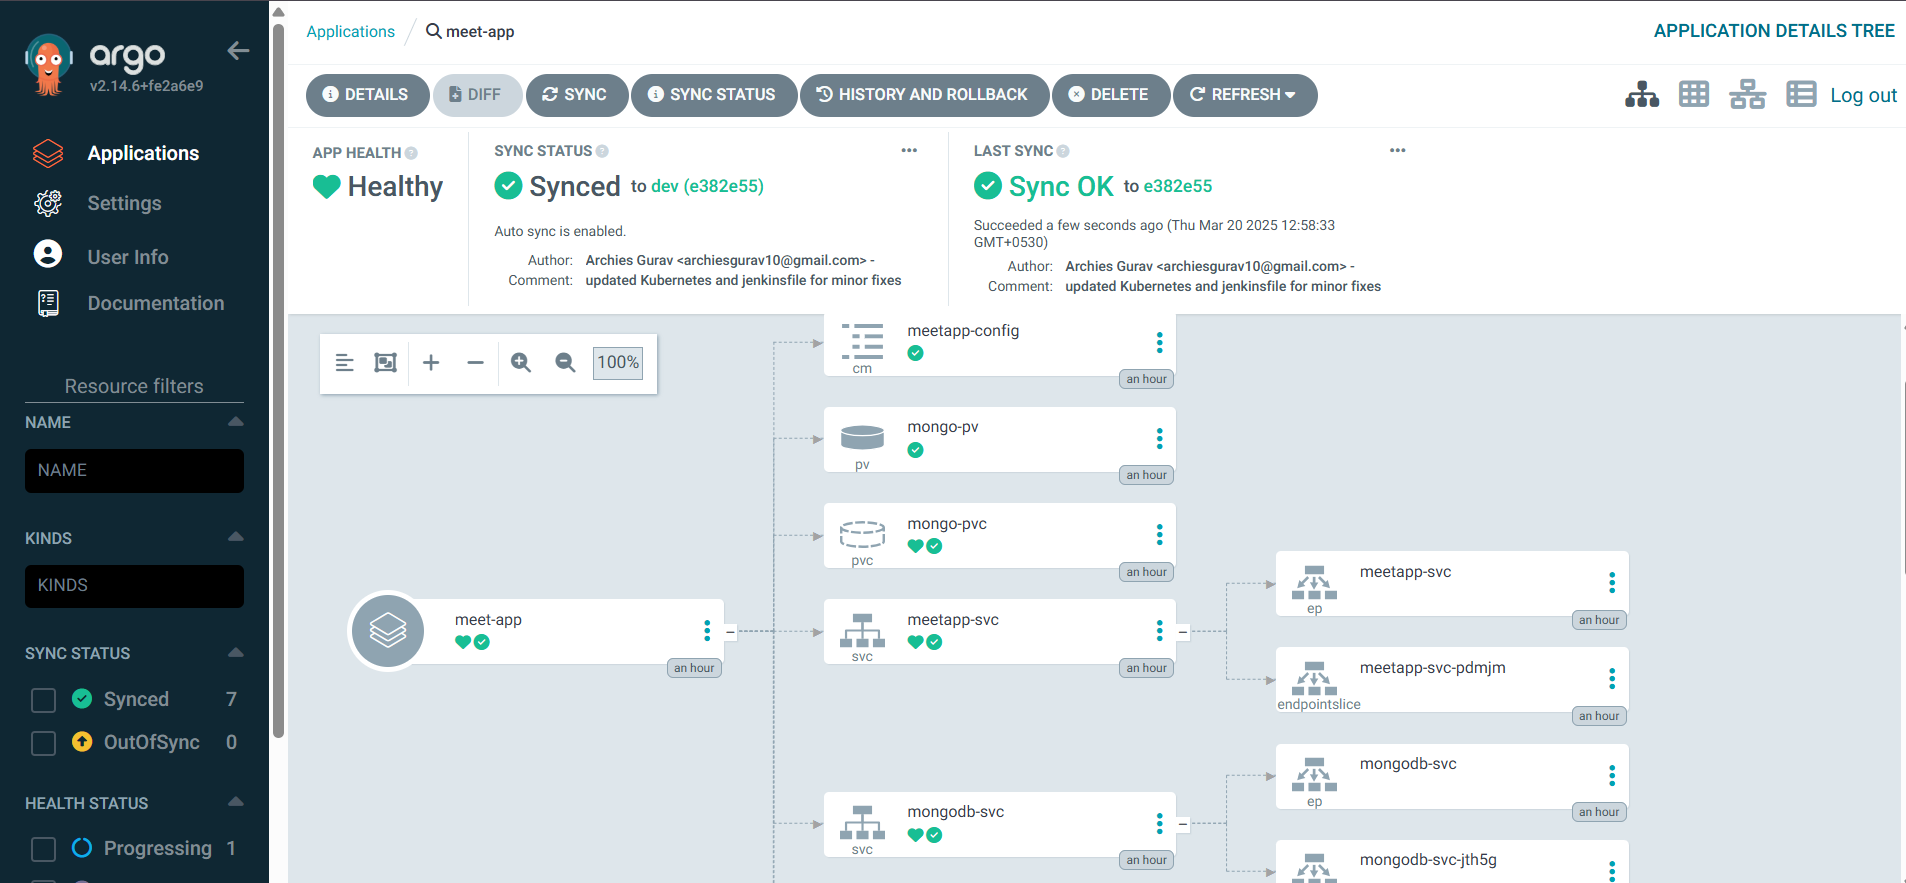Collapse the sidebar with the back arrow

238,51
